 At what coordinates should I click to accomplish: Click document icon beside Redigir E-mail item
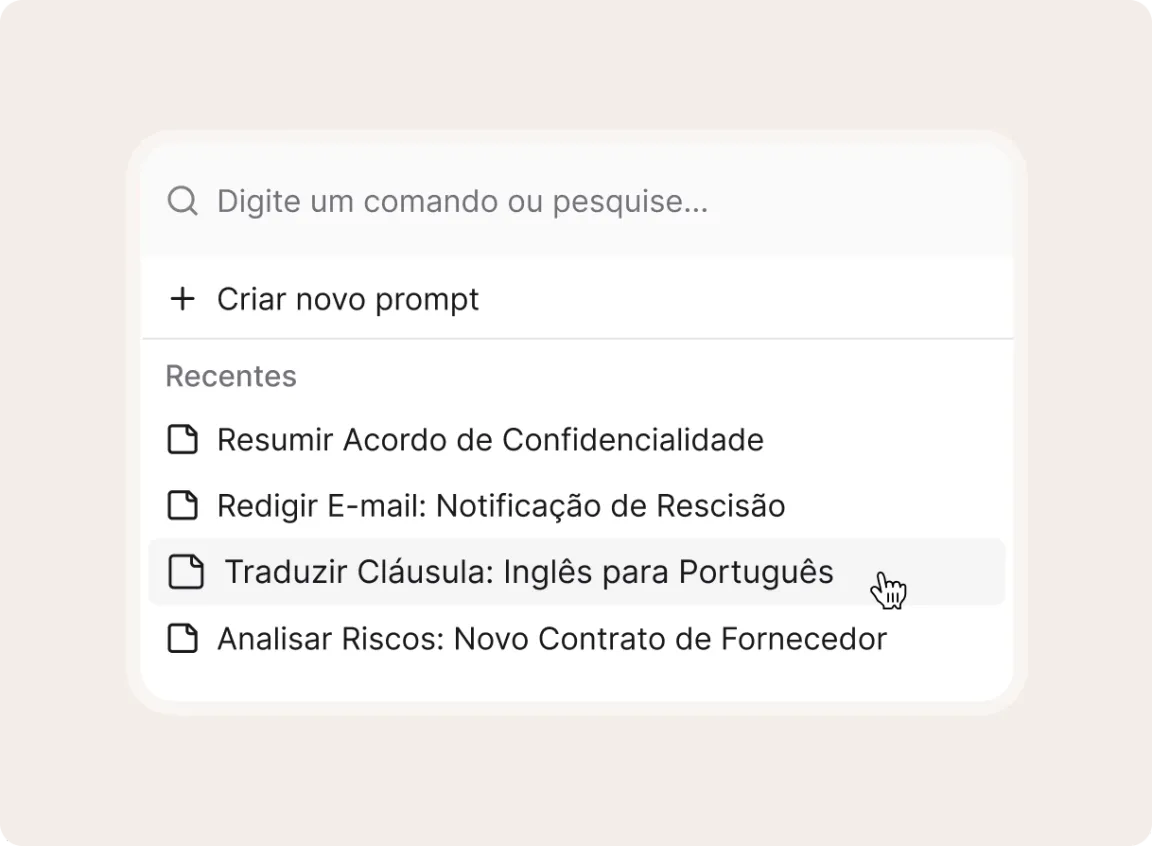pyautogui.click(x=182, y=505)
